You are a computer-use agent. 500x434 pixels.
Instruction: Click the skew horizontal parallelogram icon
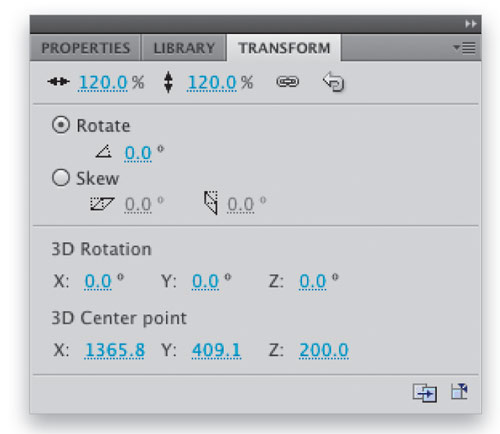pyautogui.click(x=102, y=204)
